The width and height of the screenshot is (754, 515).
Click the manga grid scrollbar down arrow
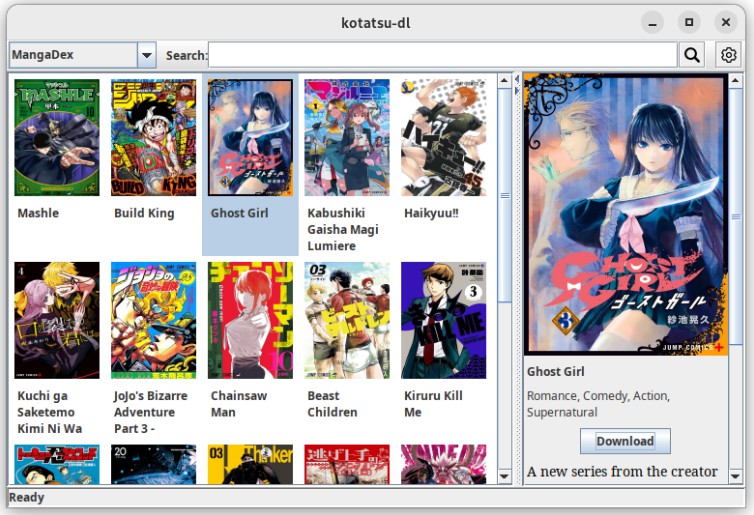pyautogui.click(x=504, y=477)
